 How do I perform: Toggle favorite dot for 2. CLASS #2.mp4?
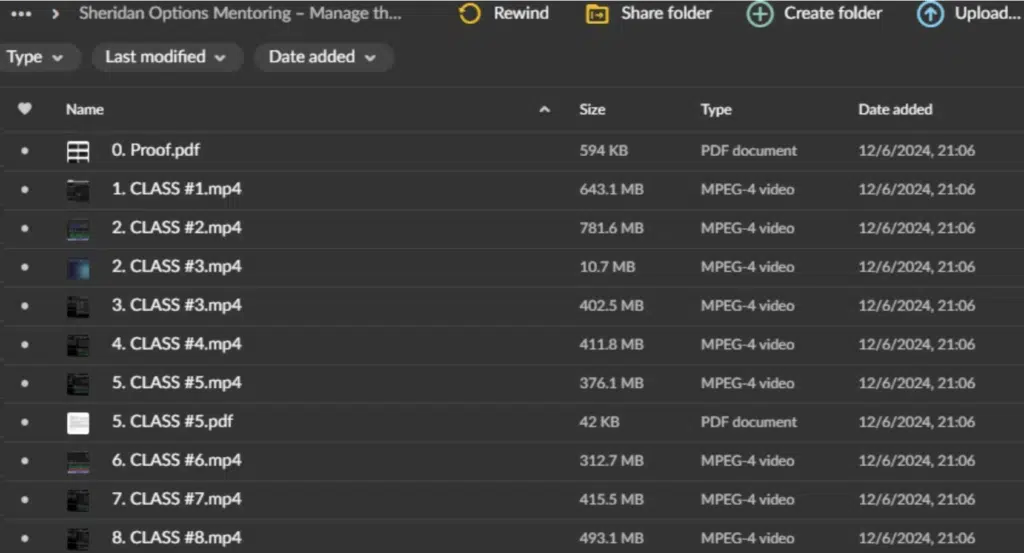tap(24, 229)
